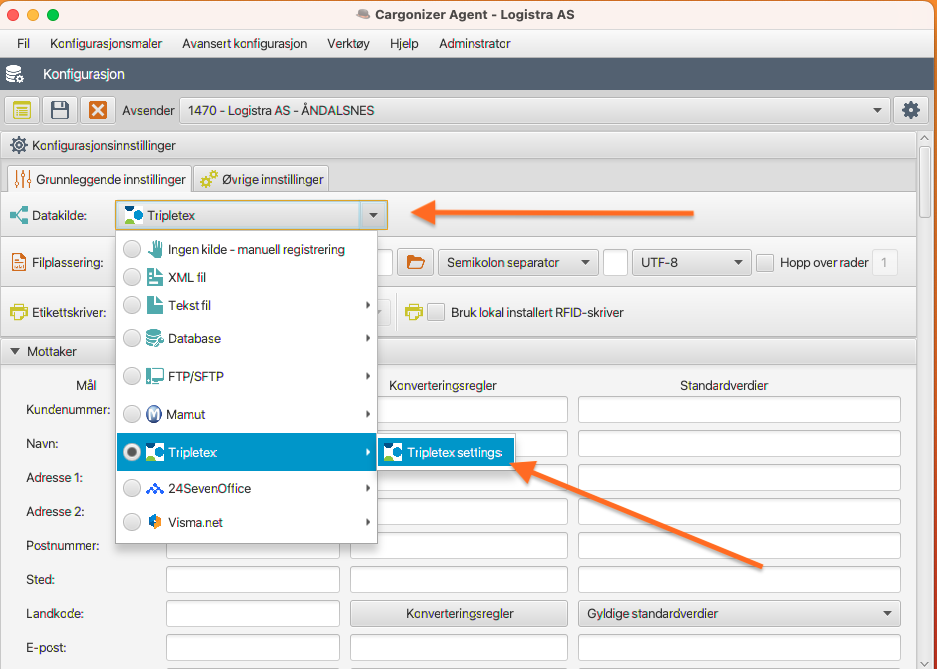Expand the Tekst fil submenu arrow

point(368,305)
